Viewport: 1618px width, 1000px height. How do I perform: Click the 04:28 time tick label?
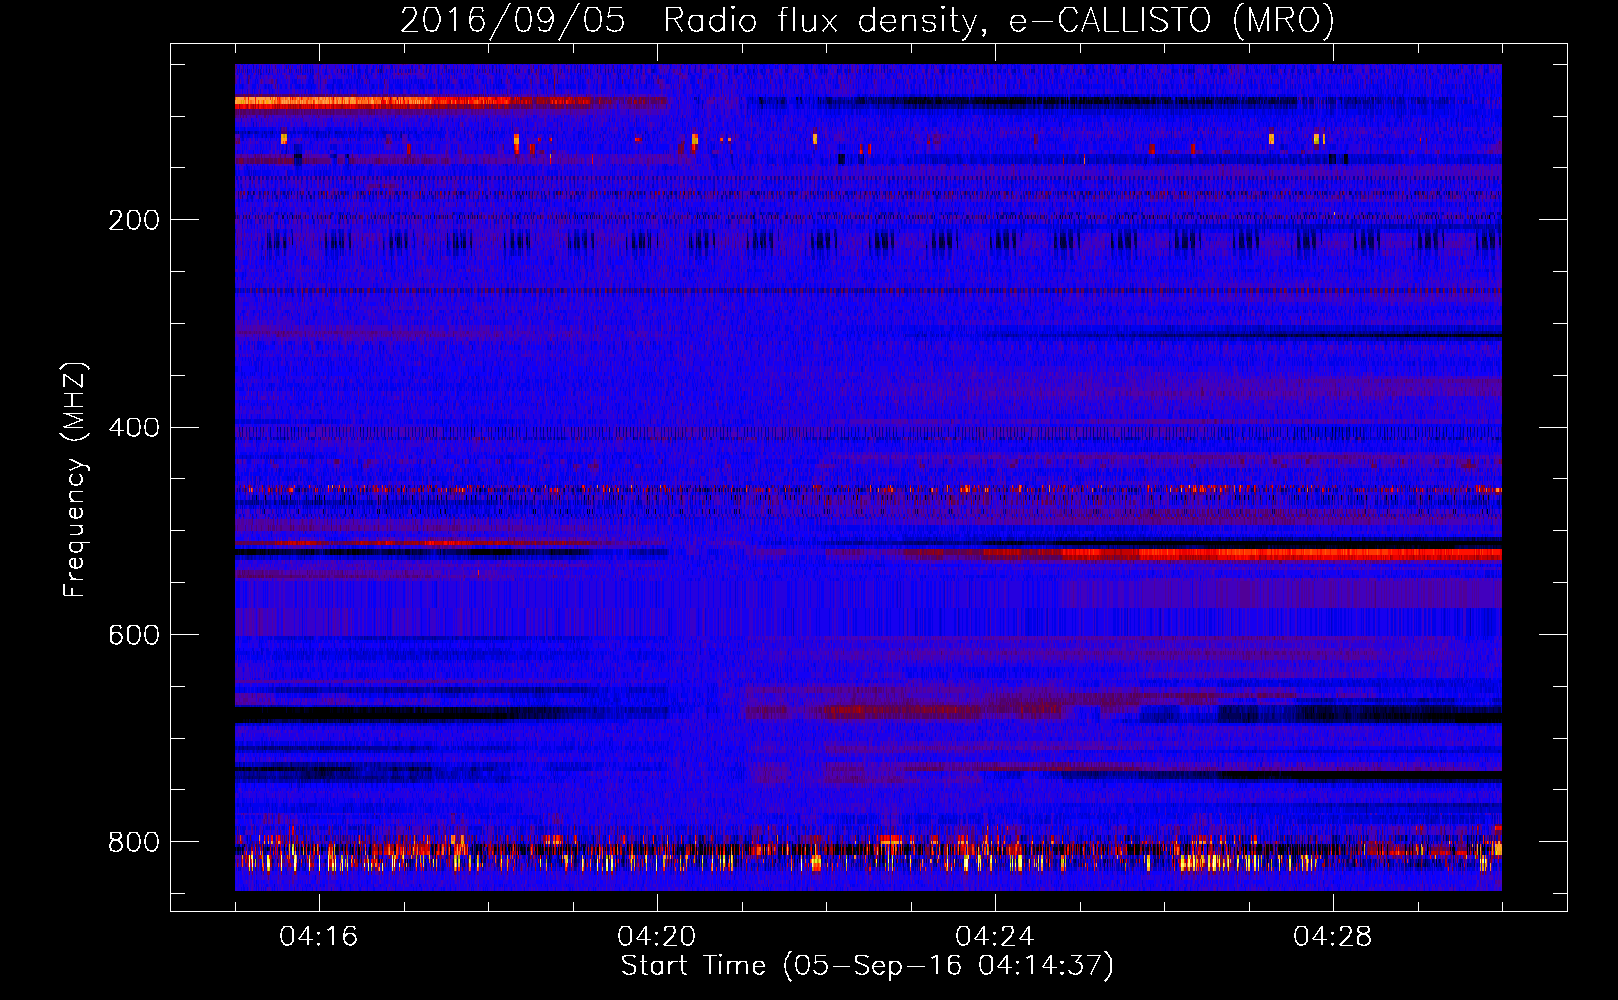point(1332,937)
